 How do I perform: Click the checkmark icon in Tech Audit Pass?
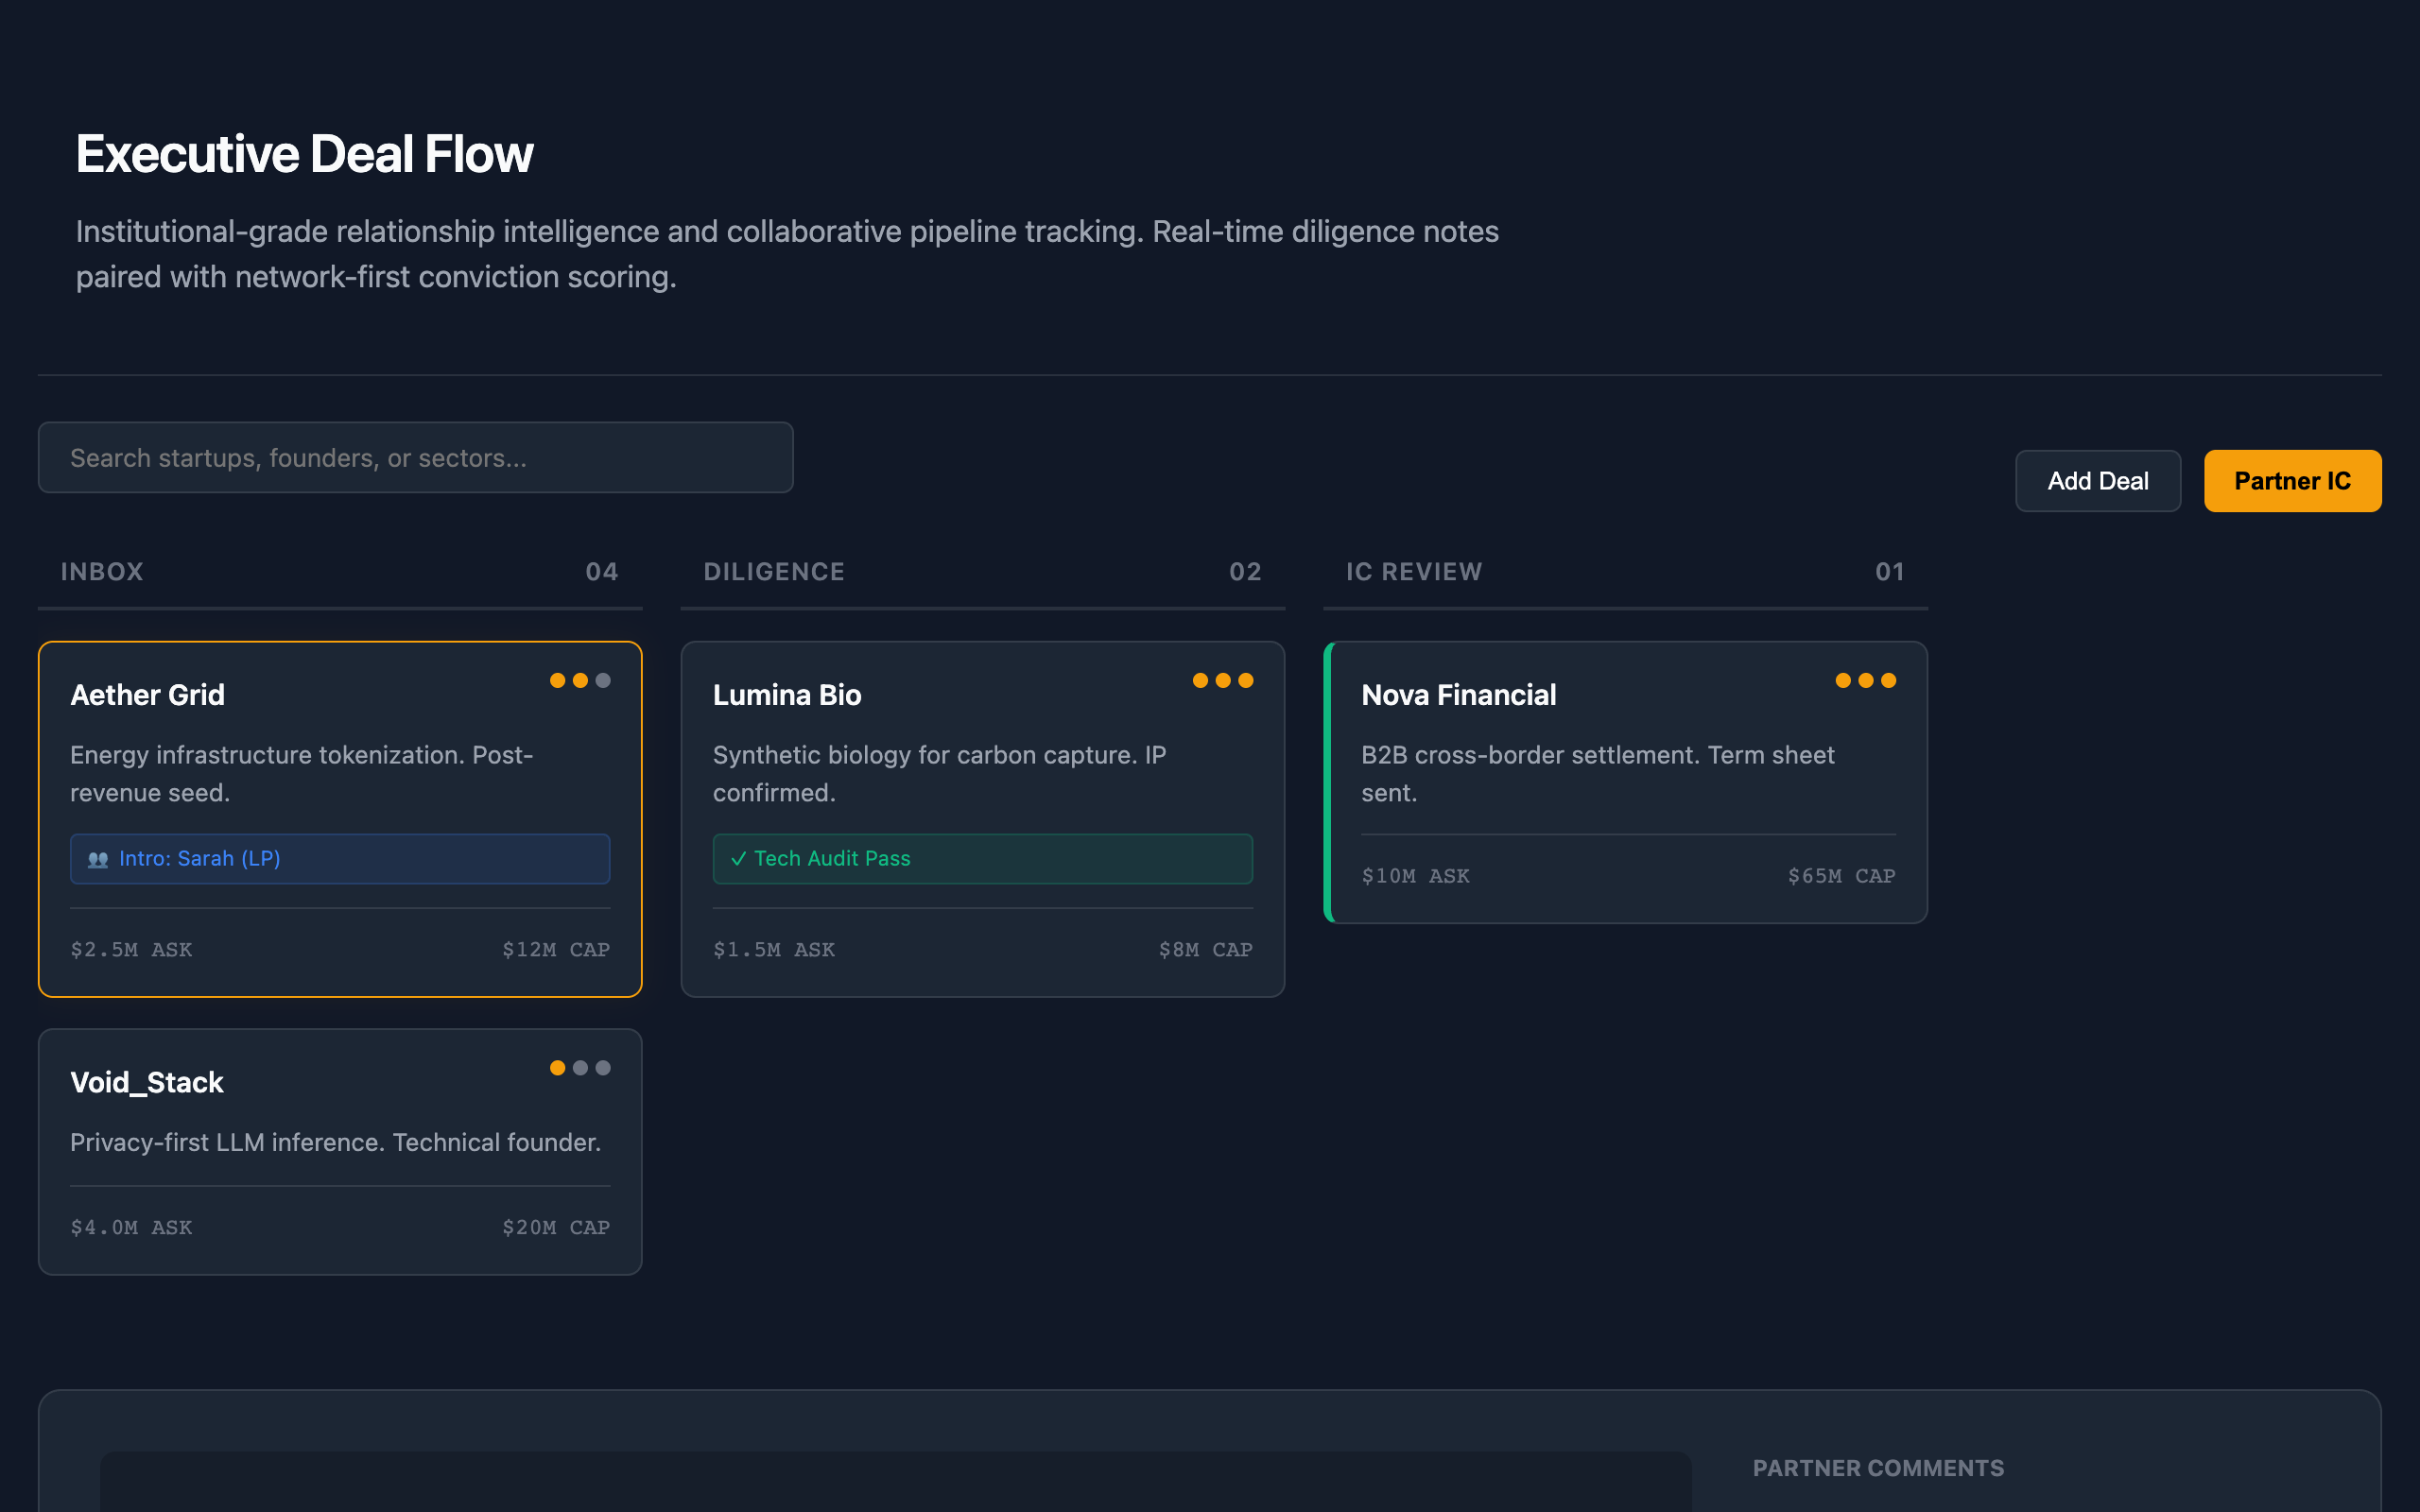(x=738, y=859)
